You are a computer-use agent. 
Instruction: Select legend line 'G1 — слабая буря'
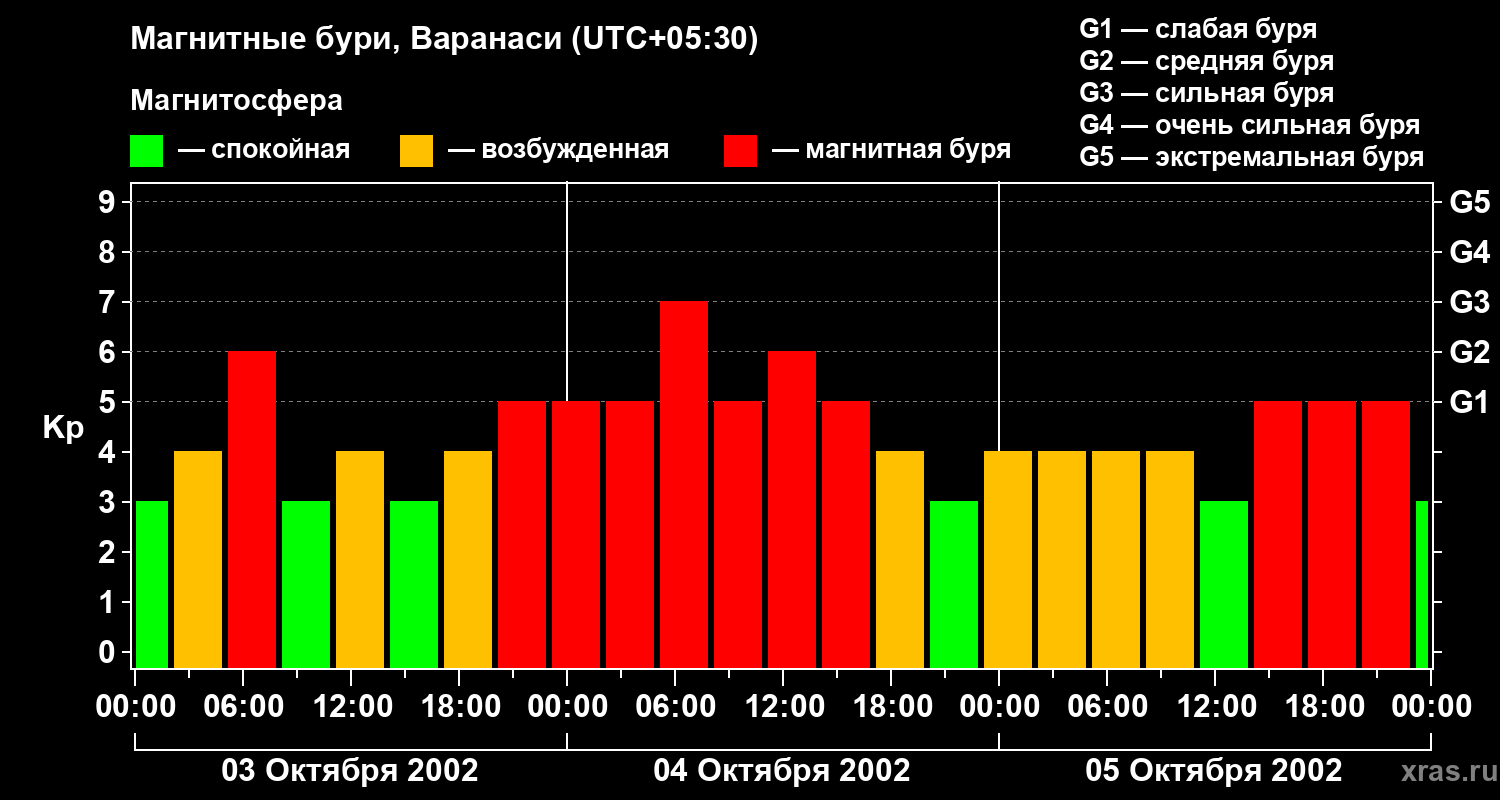click(1198, 28)
